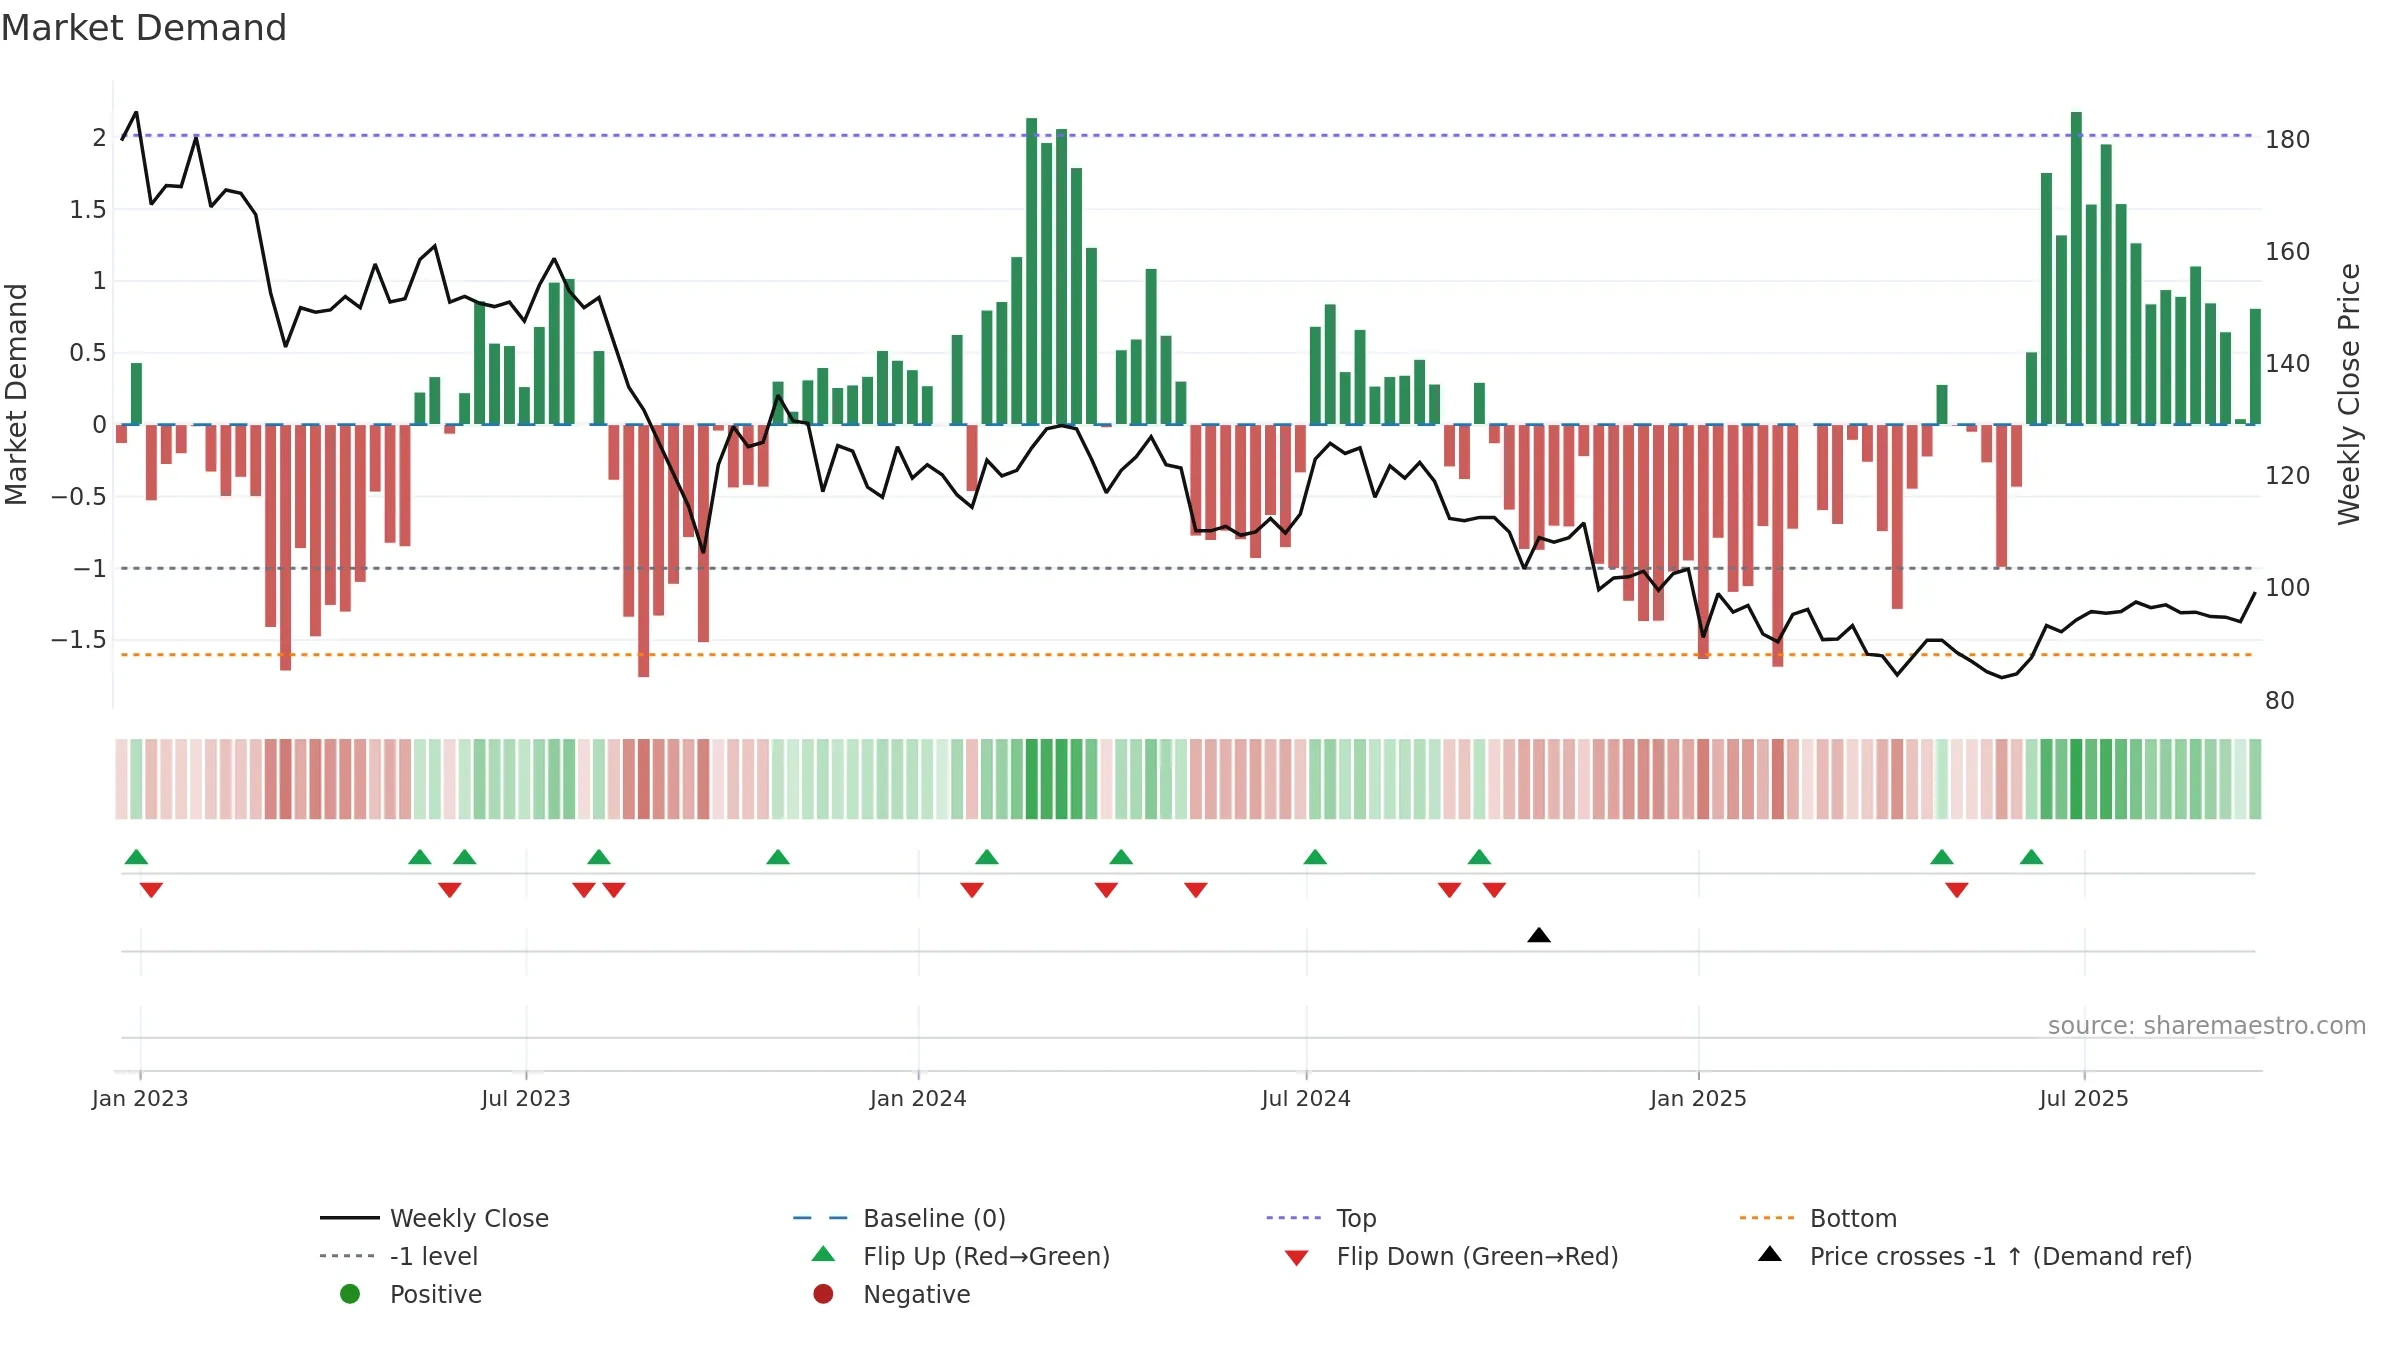The width and height of the screenshot is (2400, 1350).
Task: Click the Jan 2023 x-axis label
Action: pos(140,1098)
